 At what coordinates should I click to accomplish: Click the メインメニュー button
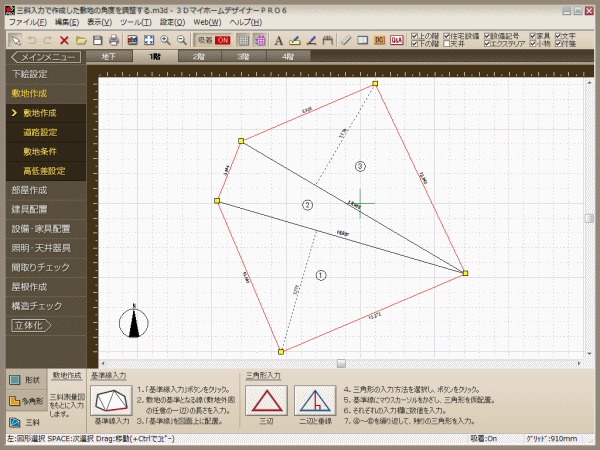click(38, 57)
